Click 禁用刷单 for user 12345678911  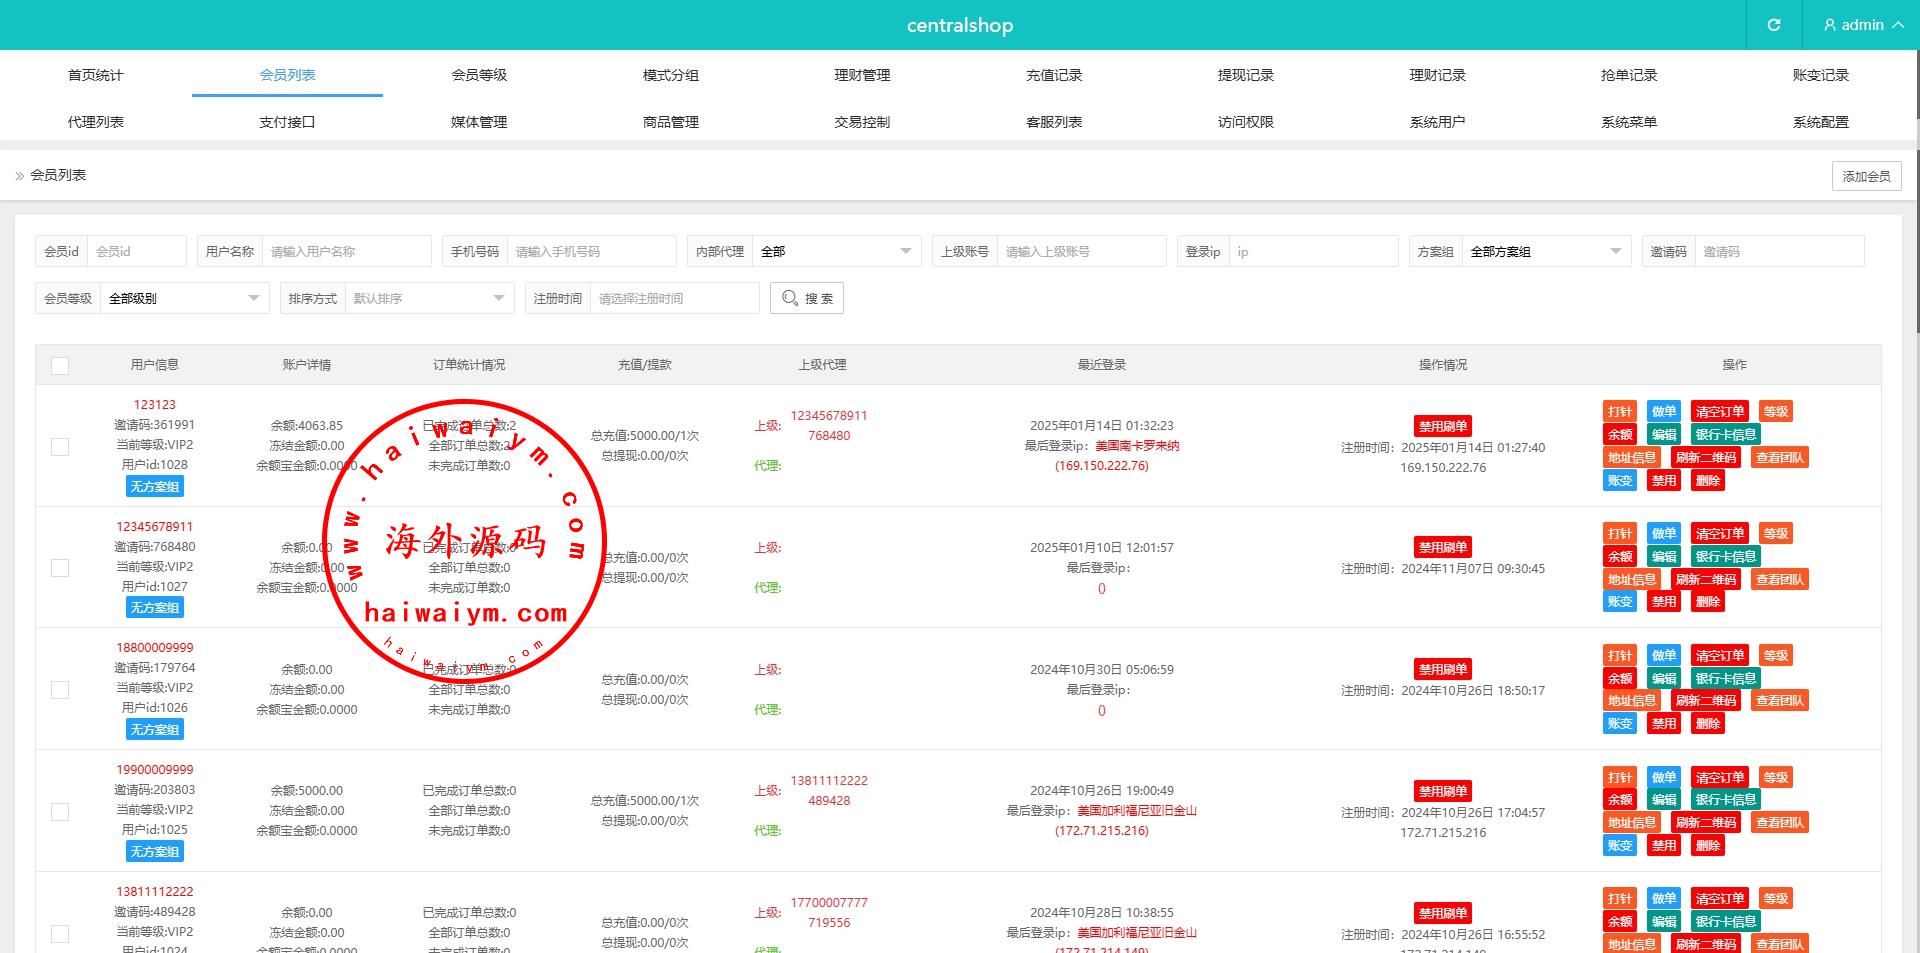pos(1442,547)
